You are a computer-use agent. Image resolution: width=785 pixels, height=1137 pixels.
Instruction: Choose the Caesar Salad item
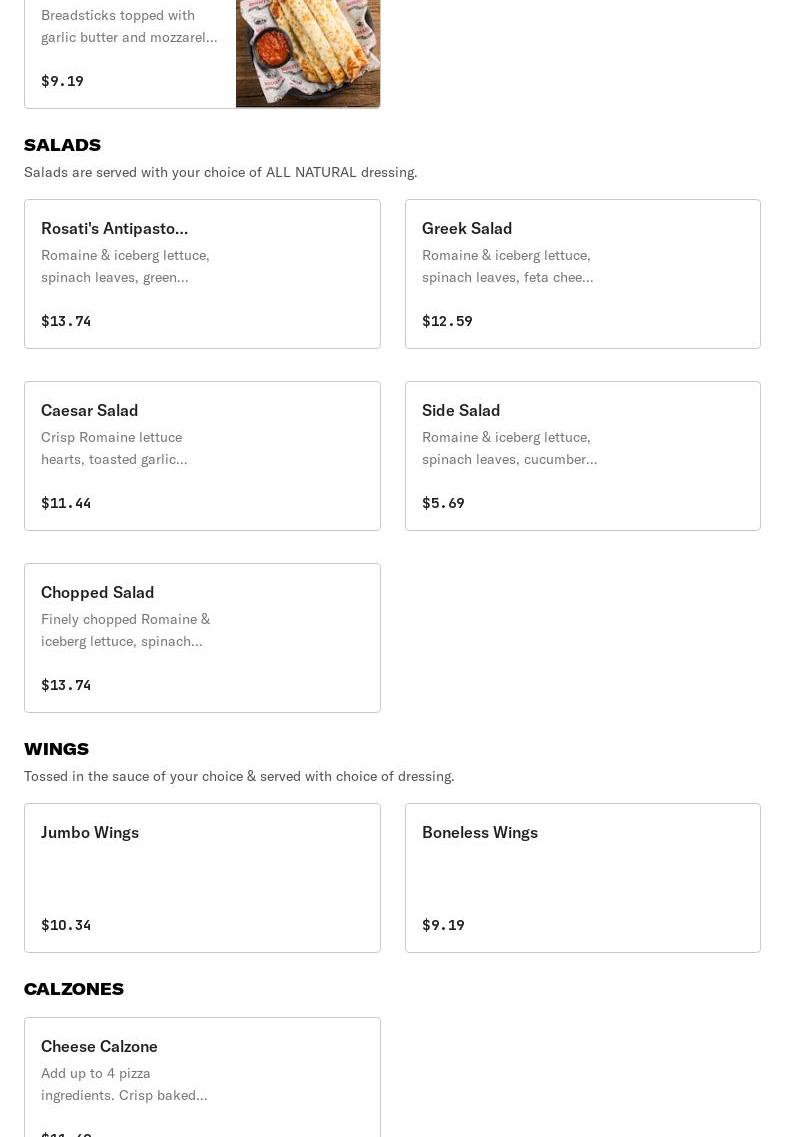click(202, 455)
